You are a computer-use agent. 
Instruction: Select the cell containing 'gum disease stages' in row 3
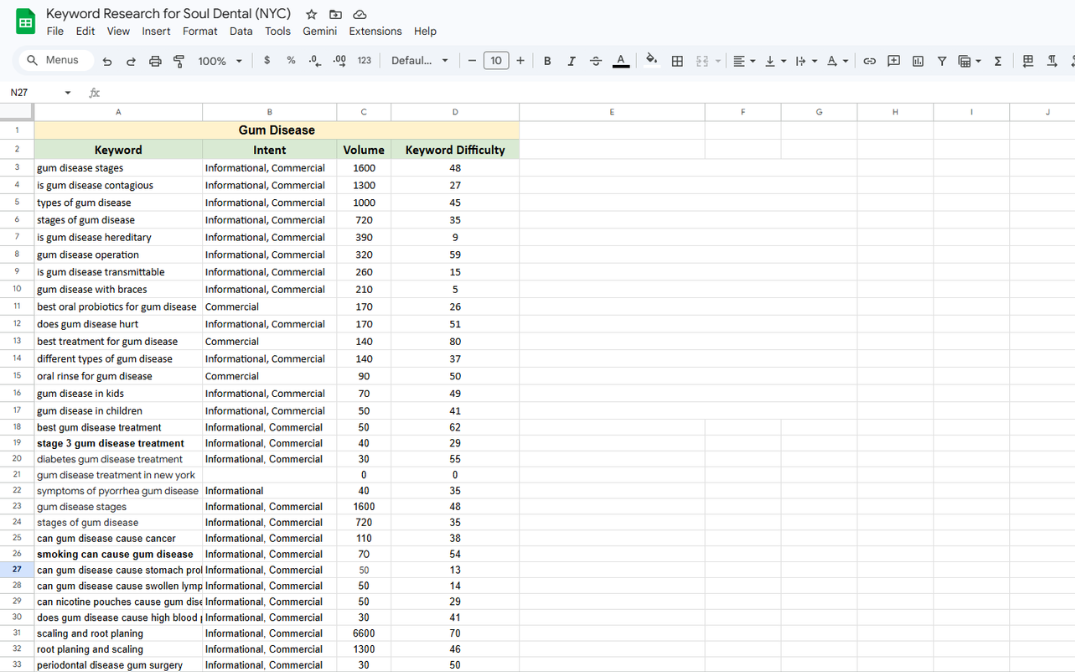pyautogui.click(x=118, y=168)
